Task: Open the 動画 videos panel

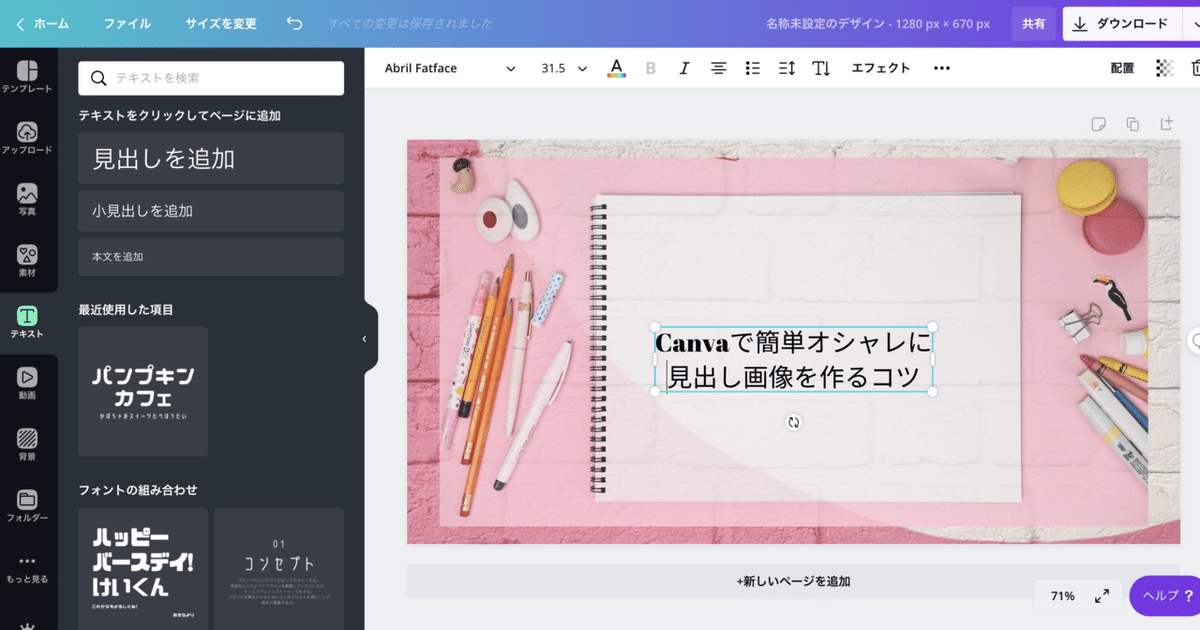Action: pyautogui.click(x=28, y=383)
